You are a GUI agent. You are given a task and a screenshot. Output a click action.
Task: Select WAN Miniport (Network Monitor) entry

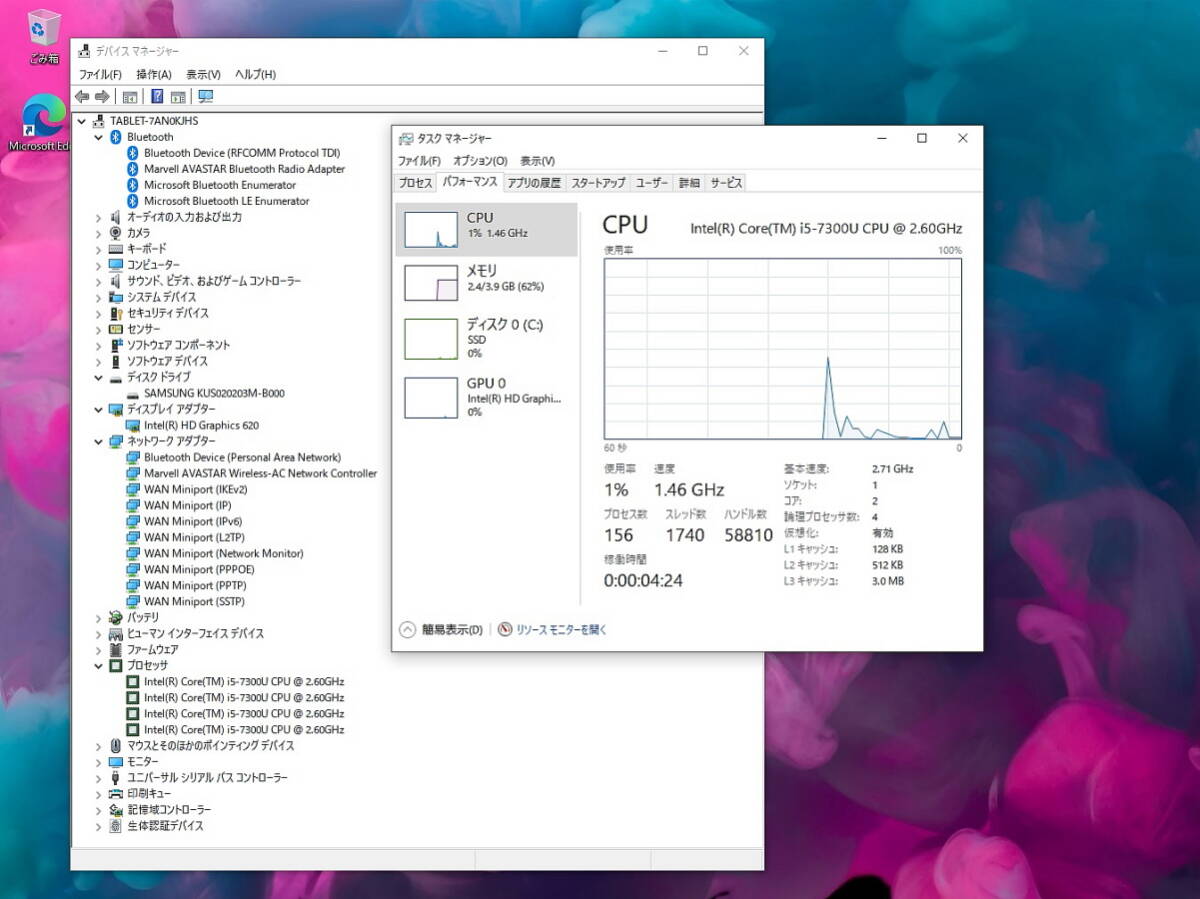pyautogui.click(x=224, y=553)
